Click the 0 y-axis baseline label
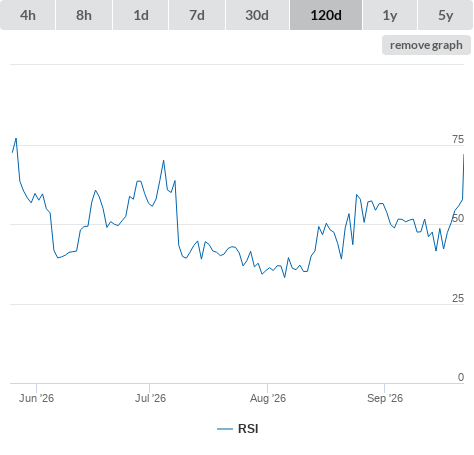474x455 pixels. click(x=461, y=377)
